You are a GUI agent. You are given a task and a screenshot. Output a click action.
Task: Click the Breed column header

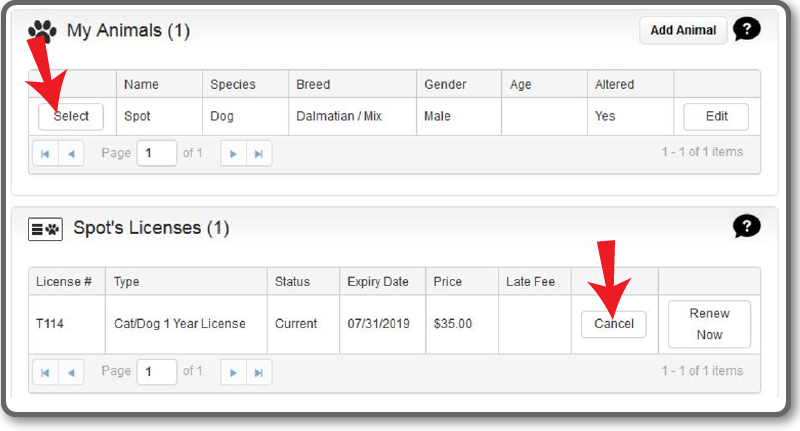click(352, 84)
